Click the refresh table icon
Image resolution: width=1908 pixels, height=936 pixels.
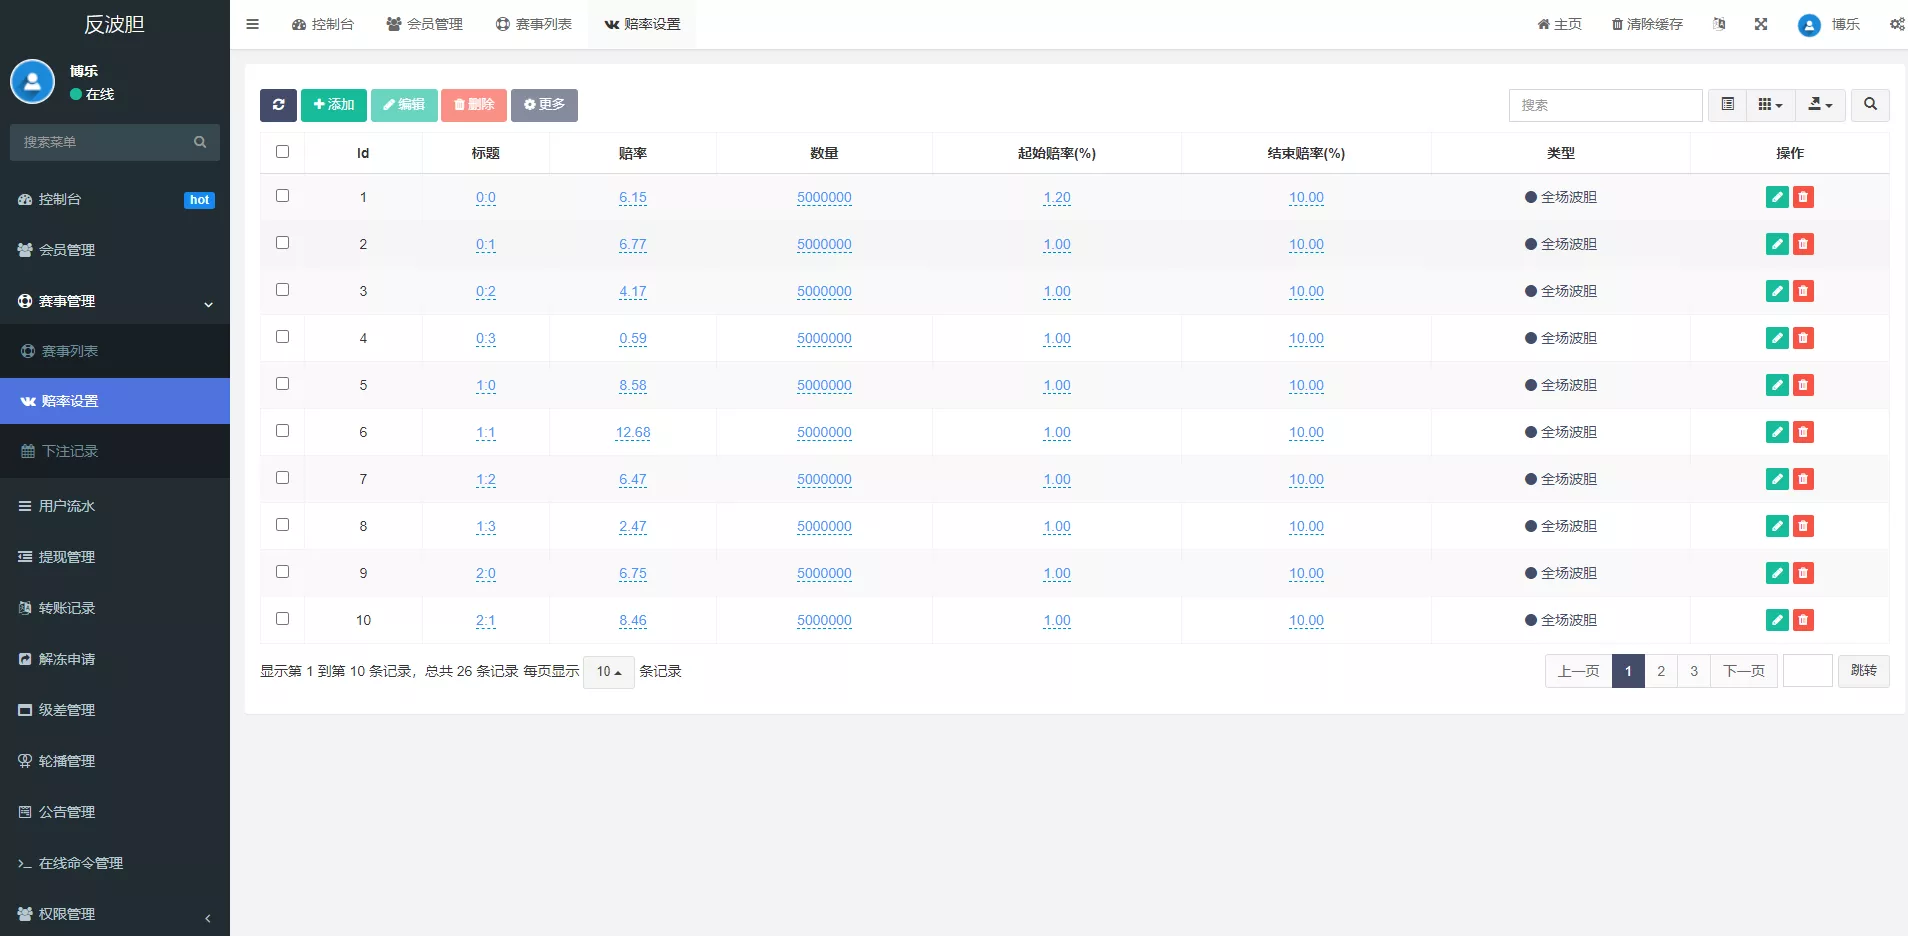[278, 104]
